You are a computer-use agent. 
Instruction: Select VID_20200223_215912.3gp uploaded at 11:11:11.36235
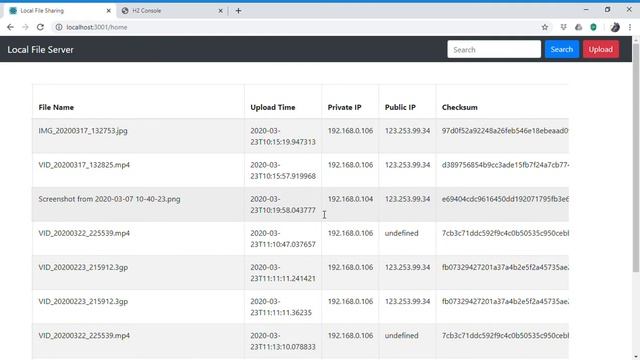(x=83, y=301)
